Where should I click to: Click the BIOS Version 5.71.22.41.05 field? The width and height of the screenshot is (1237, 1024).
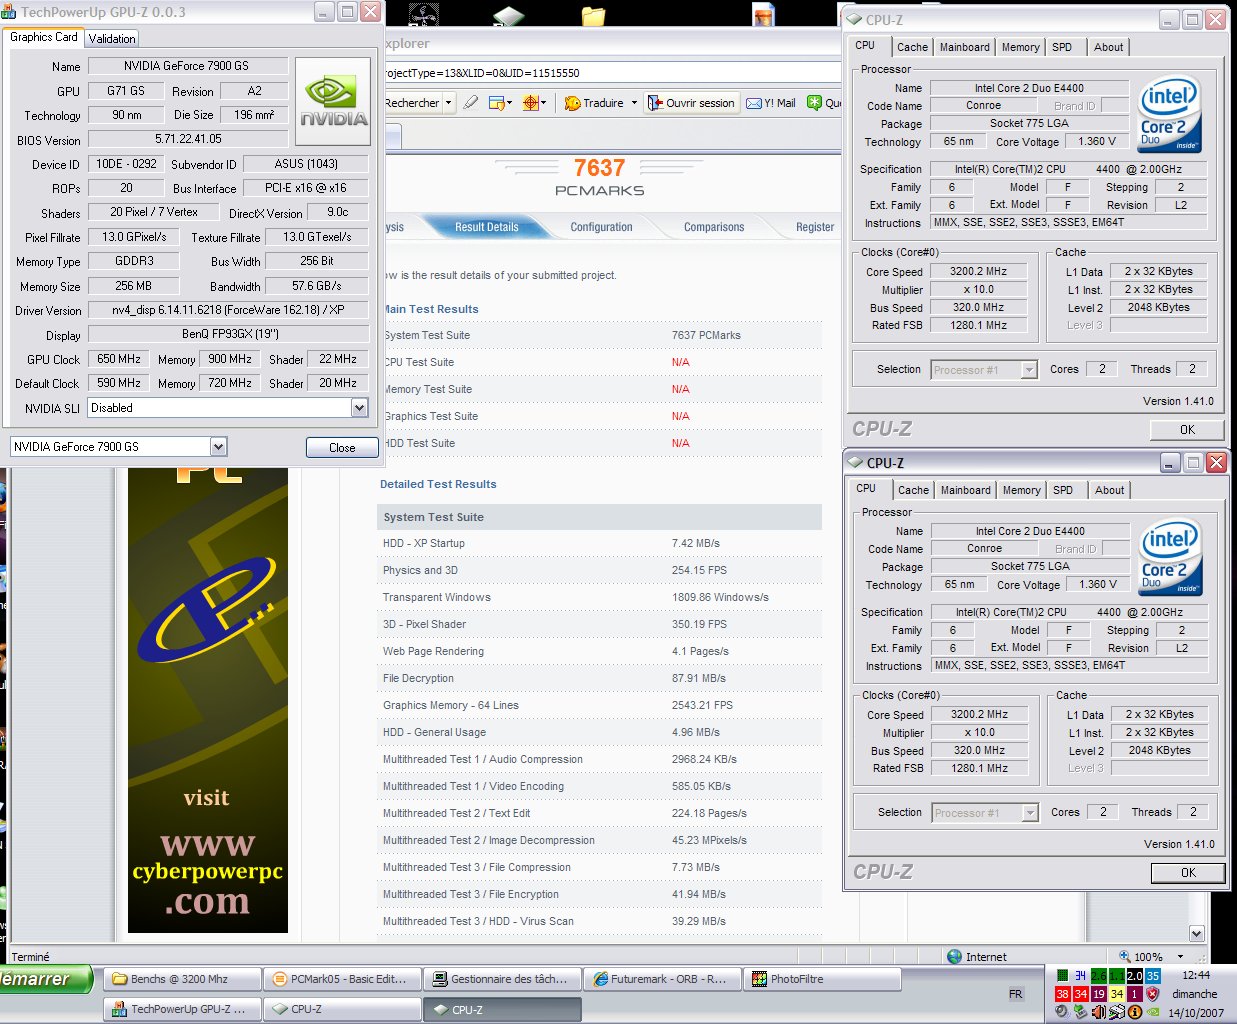[x=188, y=139]
